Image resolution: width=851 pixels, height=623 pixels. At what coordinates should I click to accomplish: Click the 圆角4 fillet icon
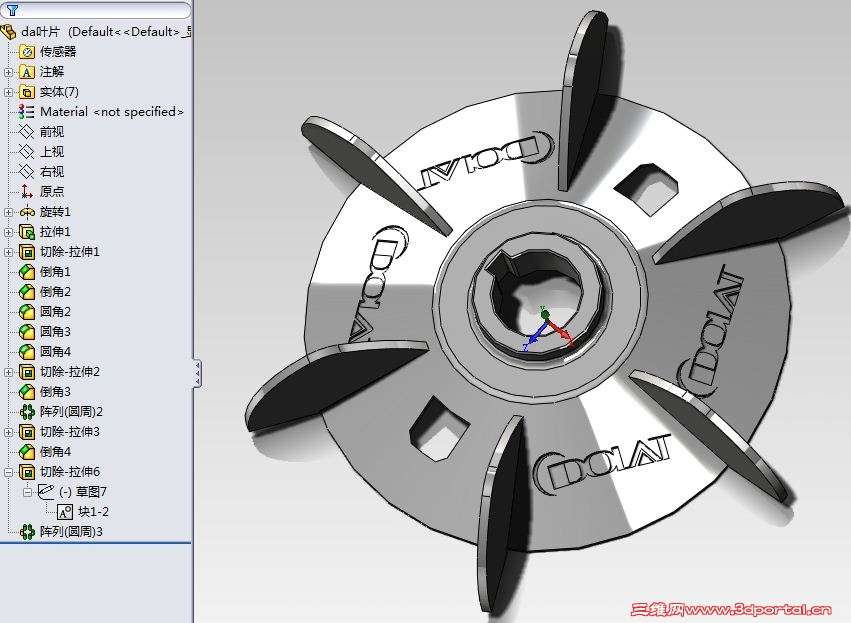(27, 352)
